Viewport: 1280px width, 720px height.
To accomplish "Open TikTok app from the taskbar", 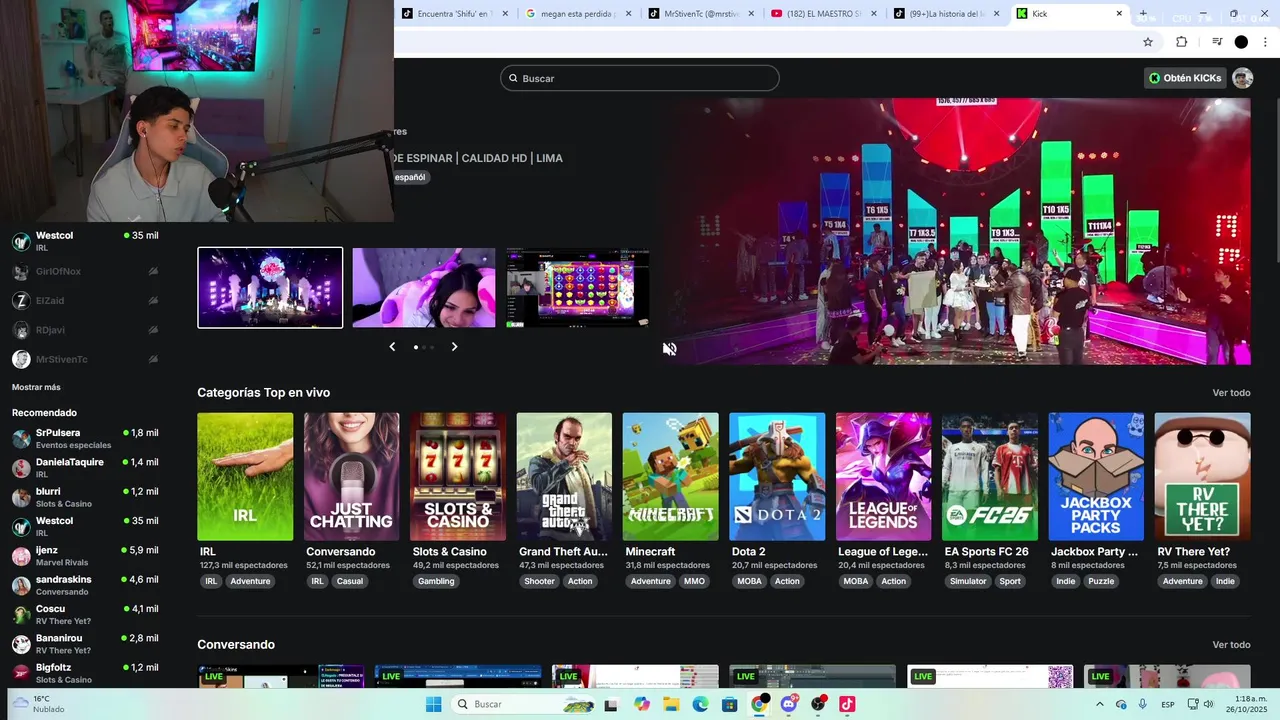I will pyautogui.click(x=847, y=704).
